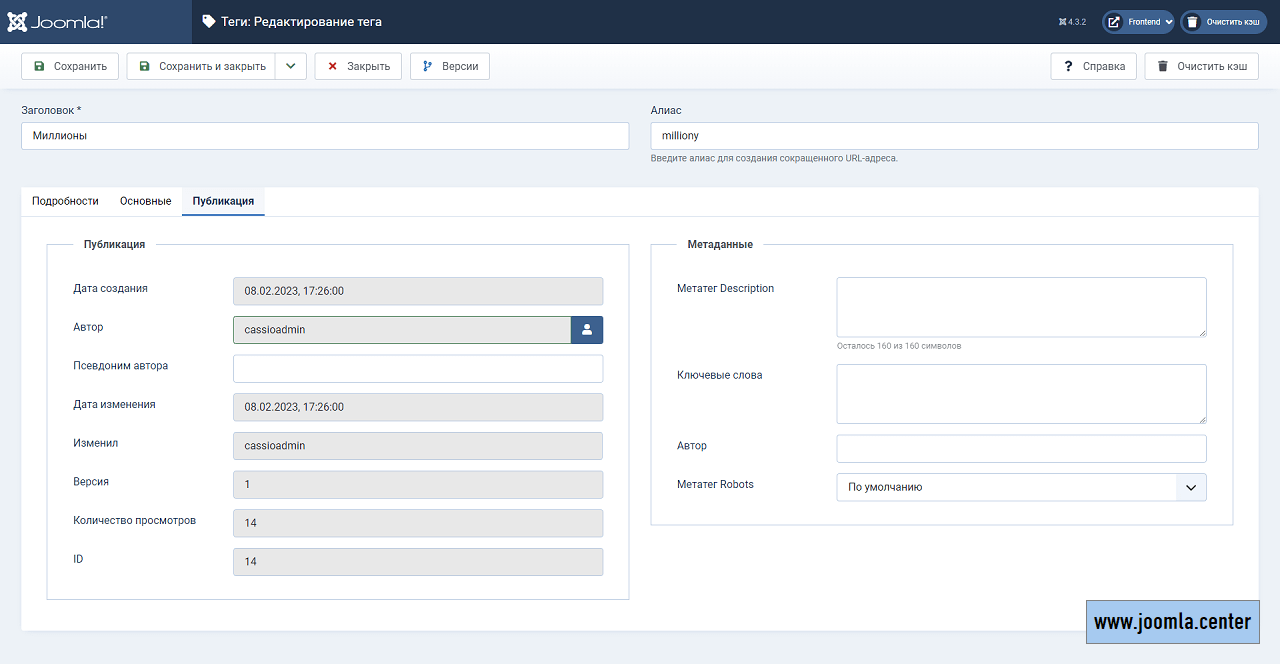Click the toolbar Очистить кэш button
Screen dimensions: 1280x664
(1201, 67)
